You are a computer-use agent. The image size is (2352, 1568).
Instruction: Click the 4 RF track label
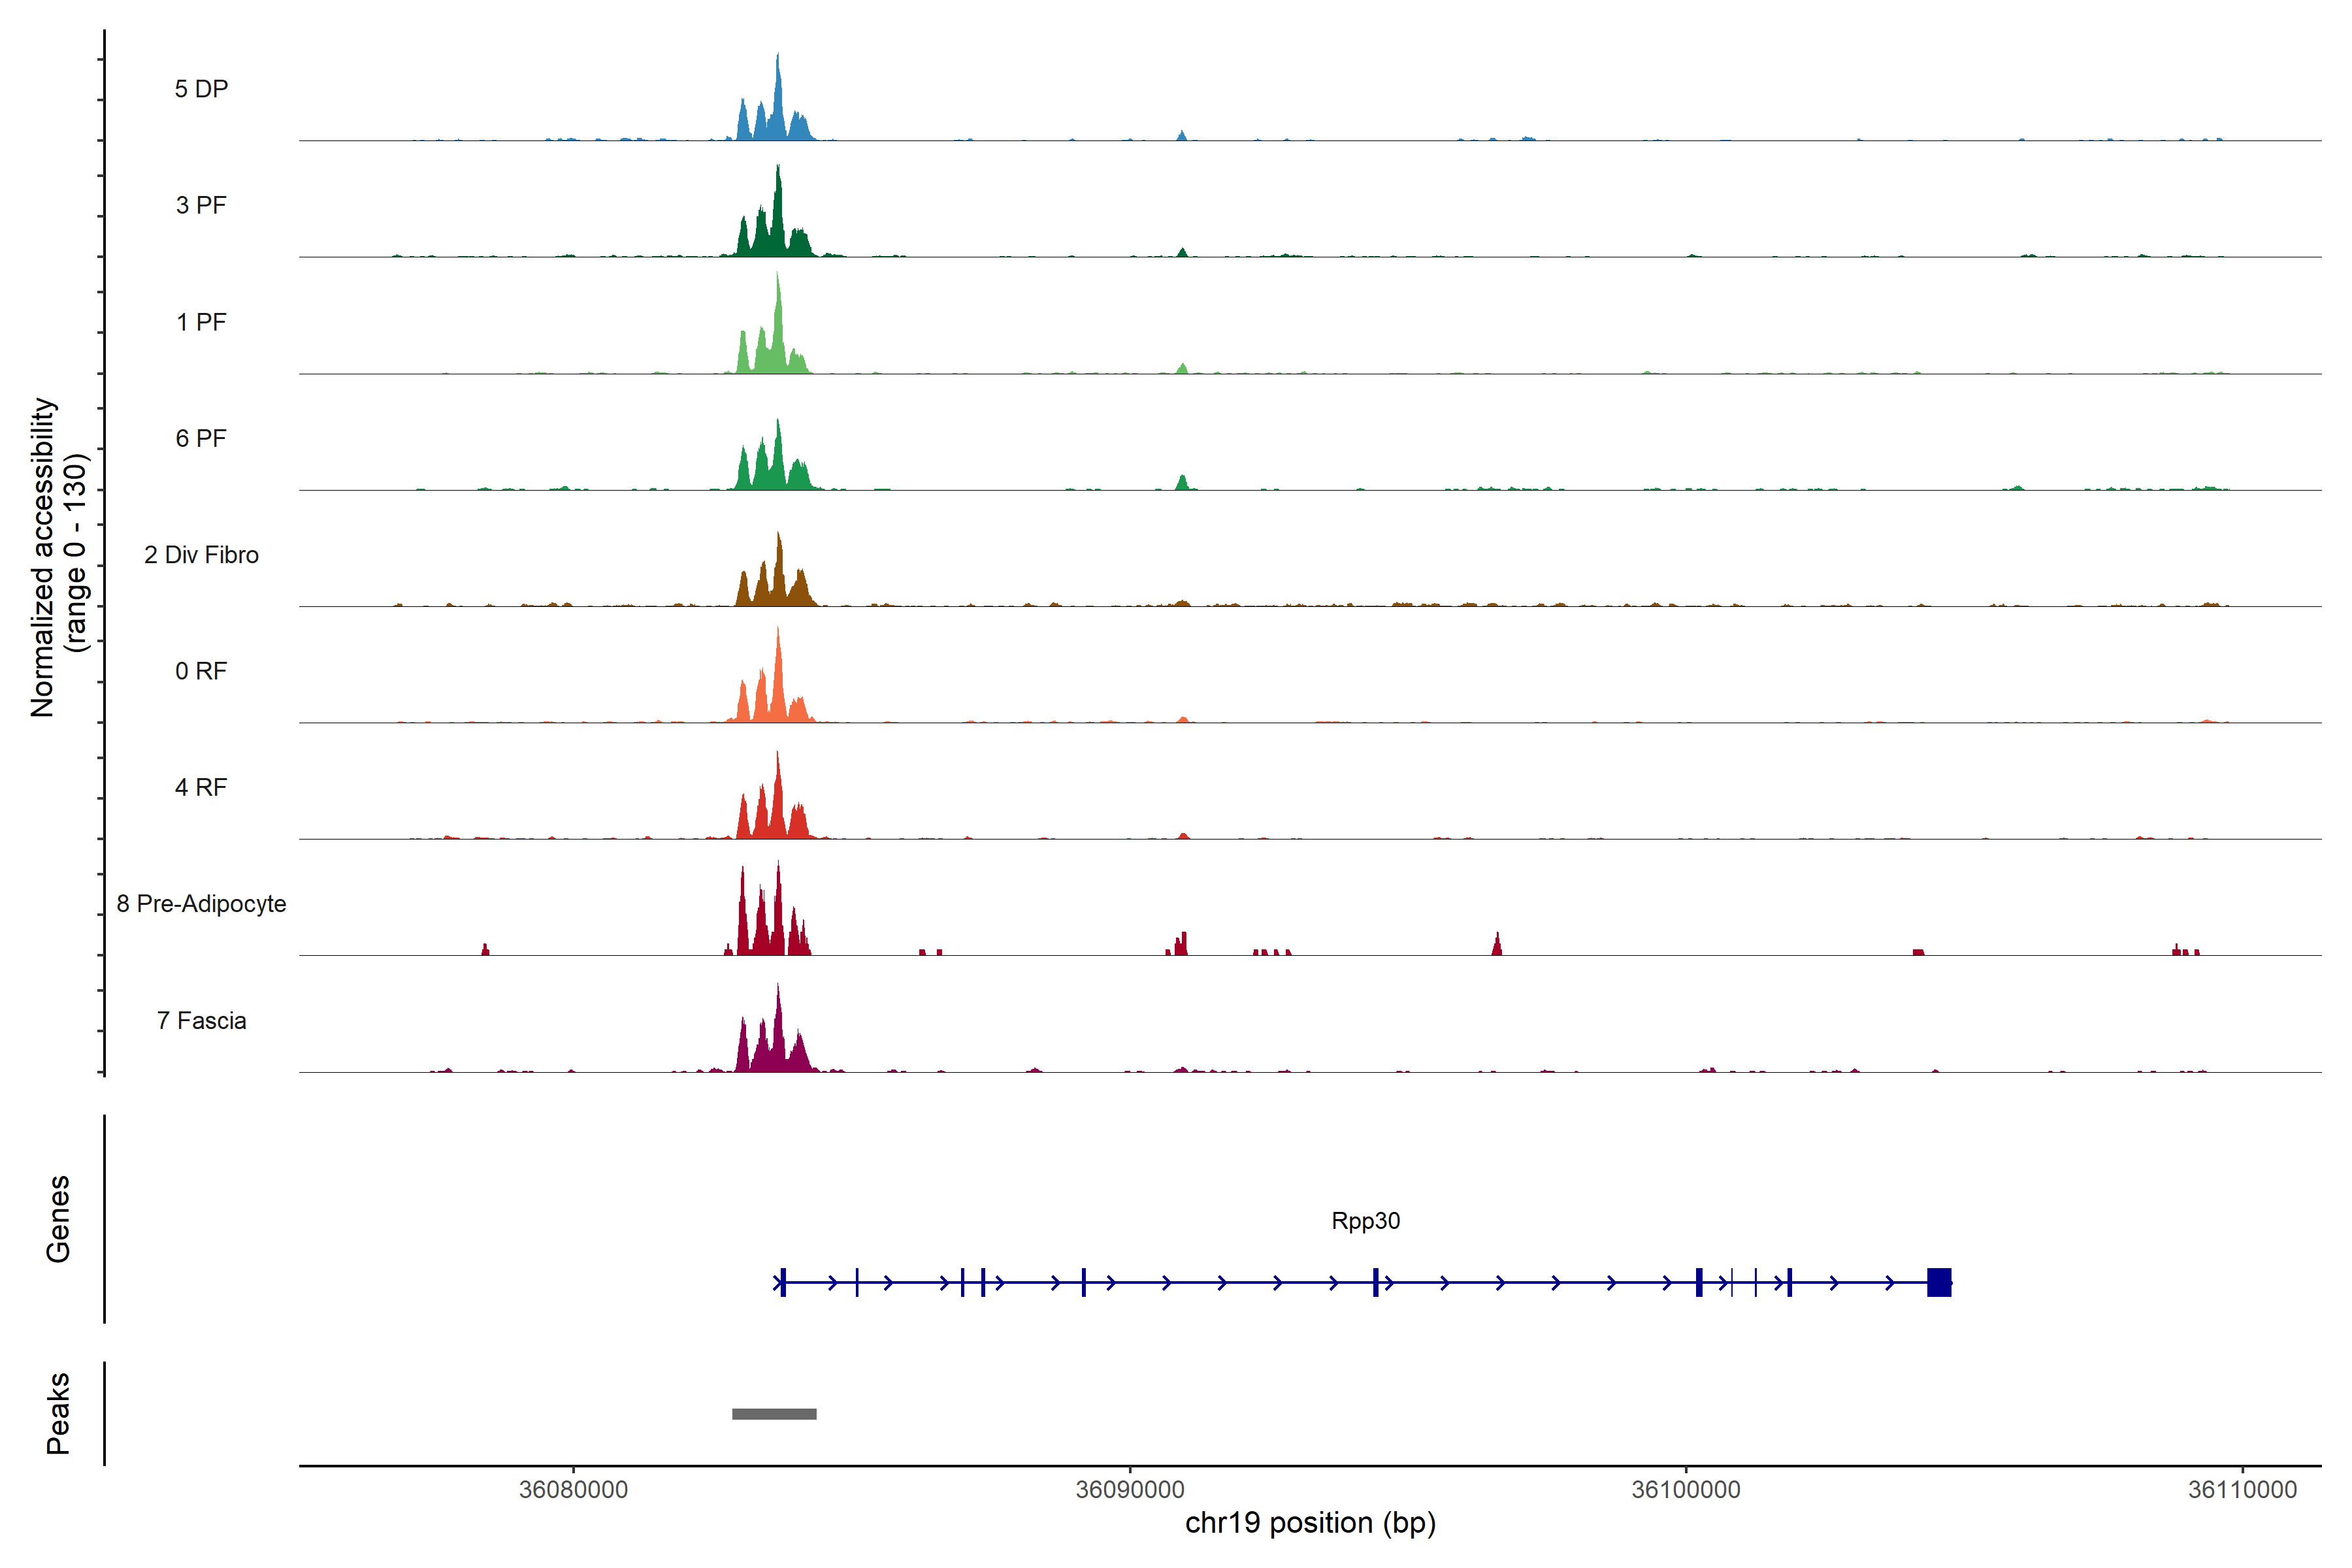(201, 787)
